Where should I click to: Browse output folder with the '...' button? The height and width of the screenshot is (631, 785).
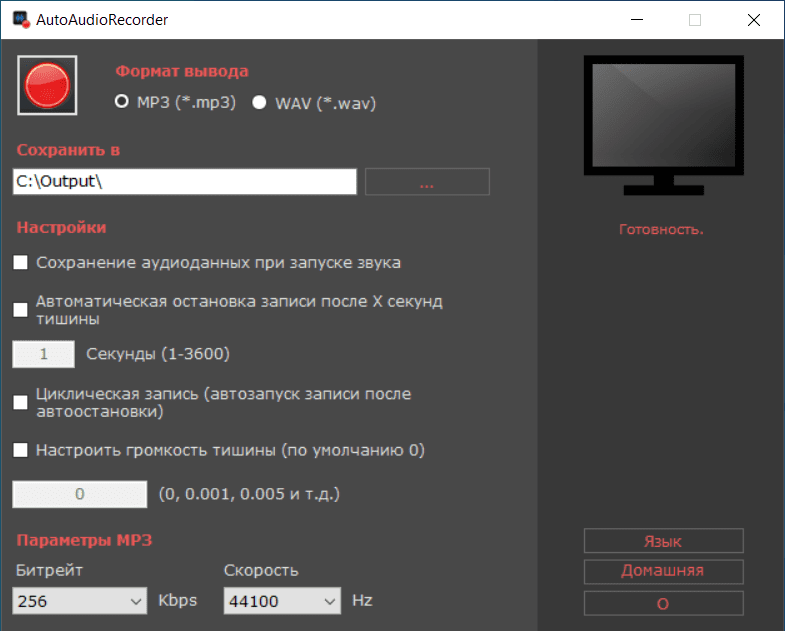click(427, 181)
